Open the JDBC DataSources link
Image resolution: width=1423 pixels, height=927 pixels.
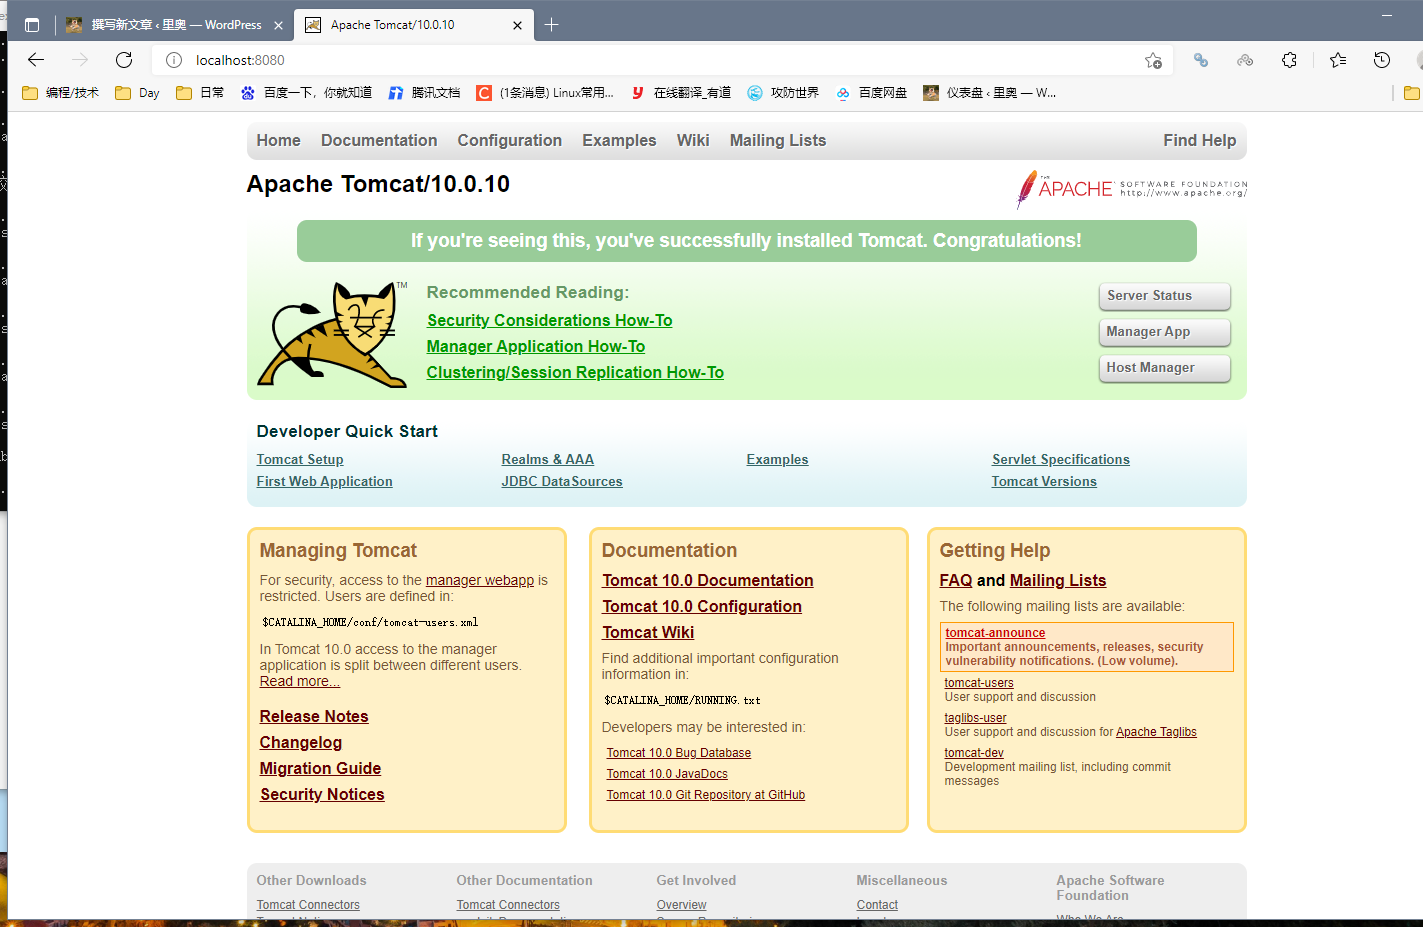[x=562, y=481]
